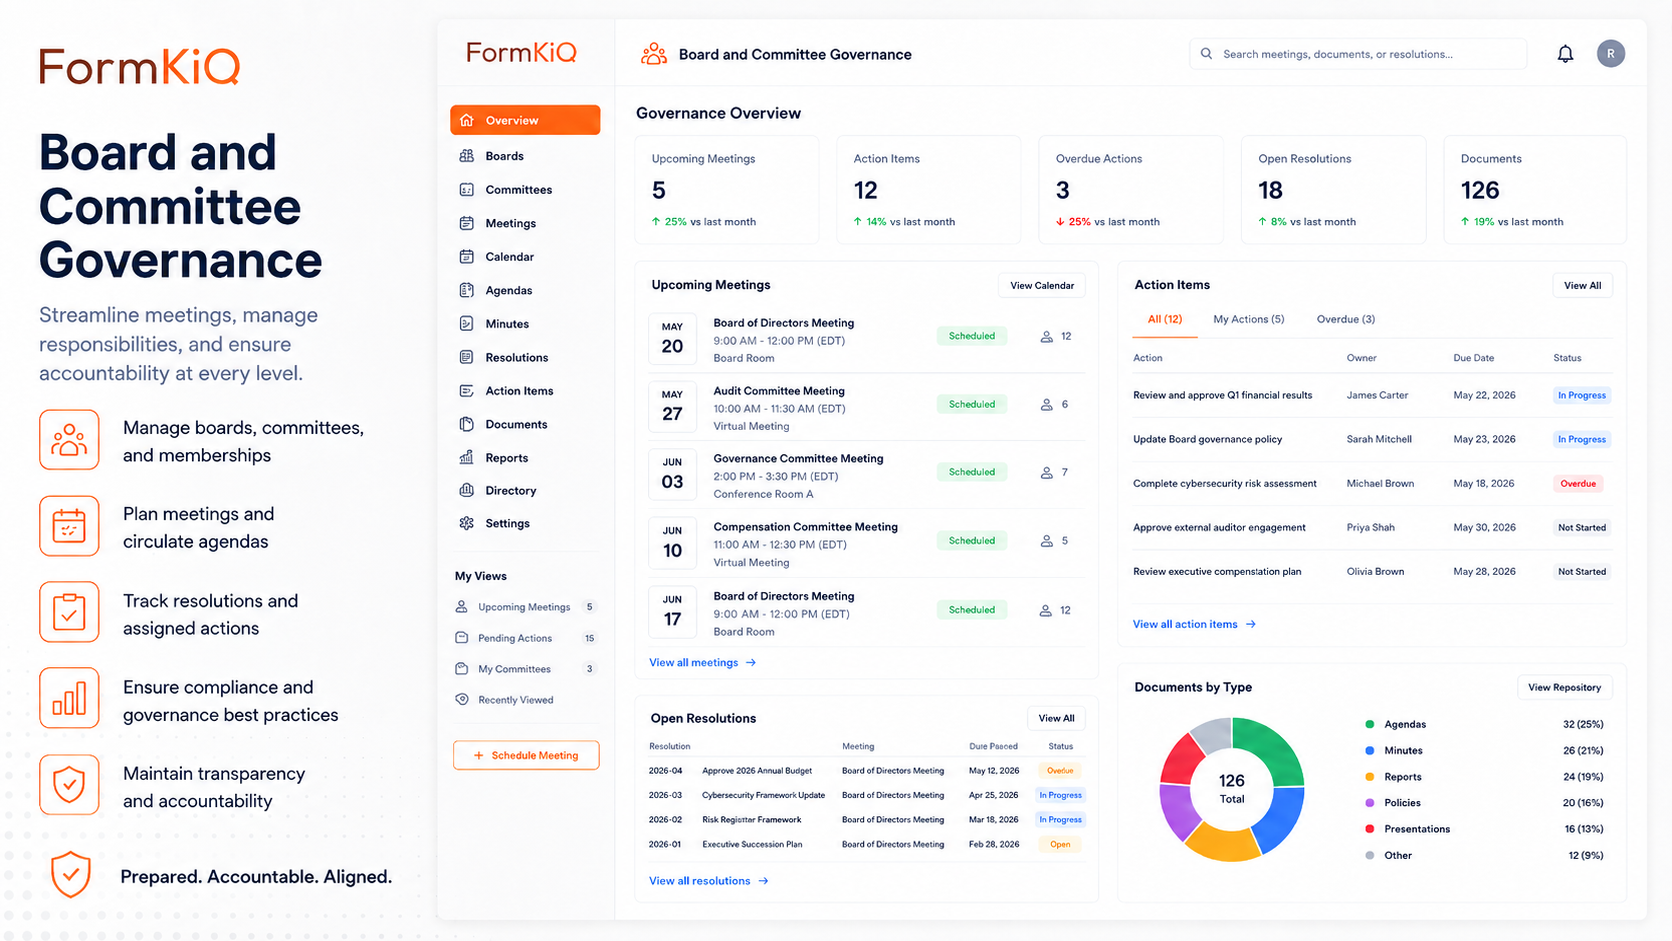Click the My Committees view icon
This screenshot has height=941, width=1672.
(x=461, y=669)
